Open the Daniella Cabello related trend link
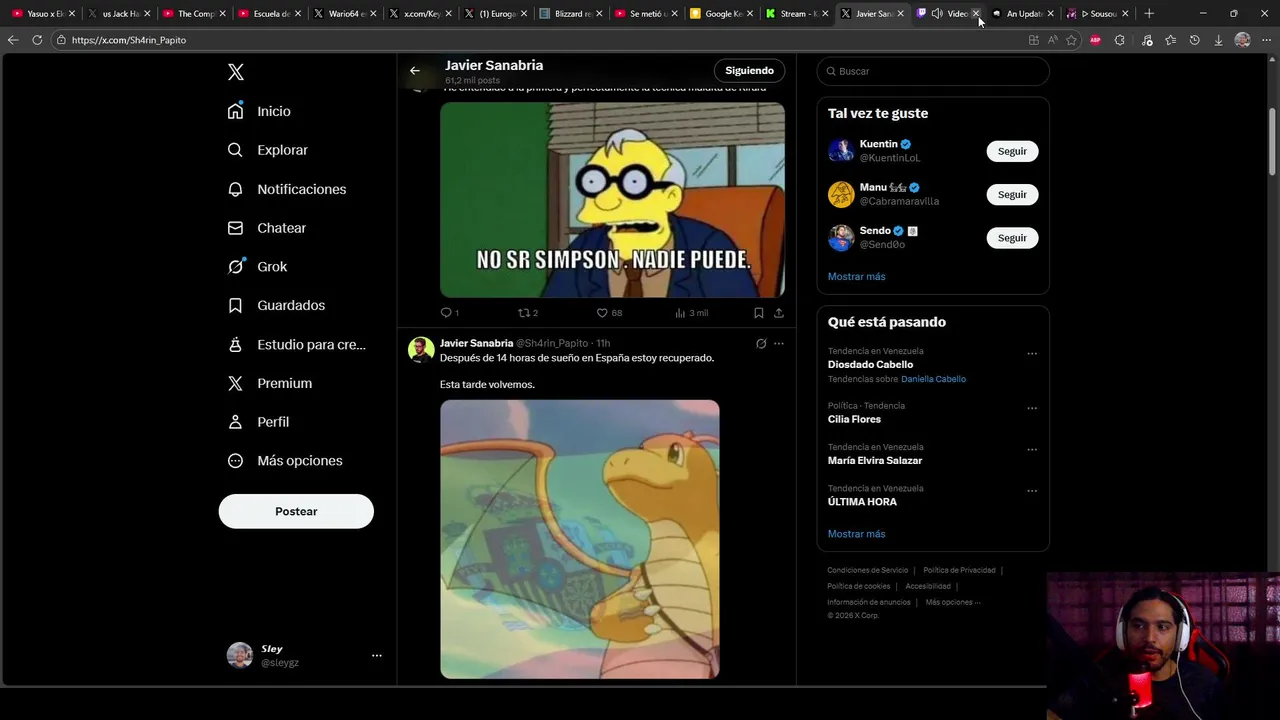The width and height of the screenshot is (1280, 720). click(933, 379)
